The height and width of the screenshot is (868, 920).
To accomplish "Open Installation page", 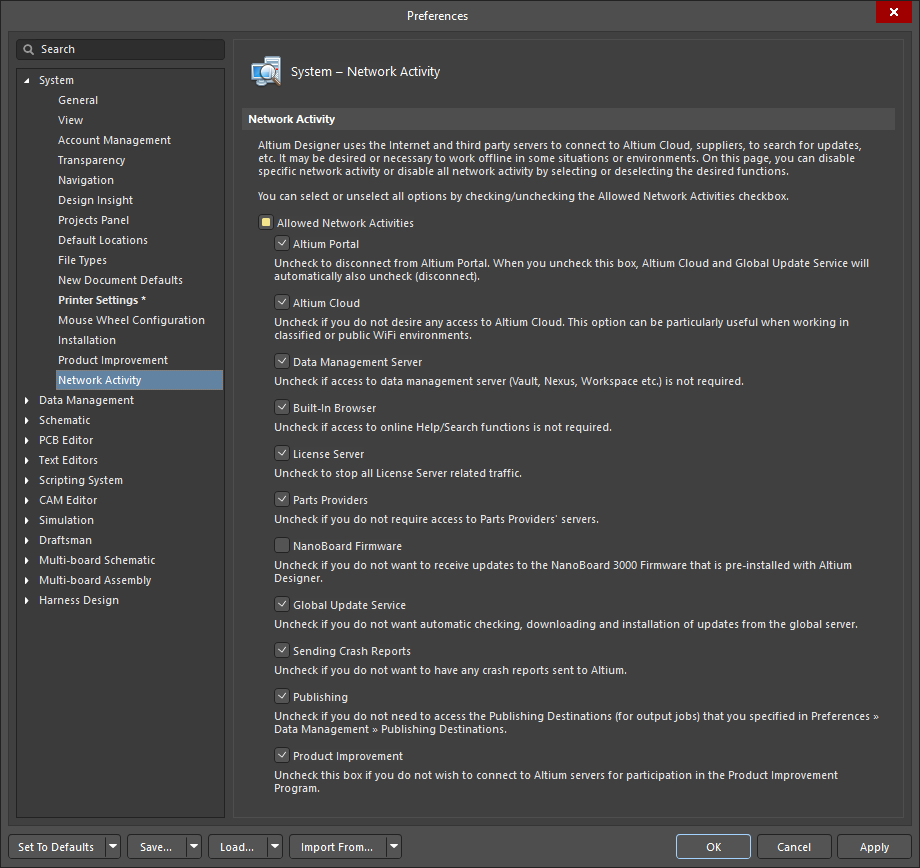I will 87,340.
